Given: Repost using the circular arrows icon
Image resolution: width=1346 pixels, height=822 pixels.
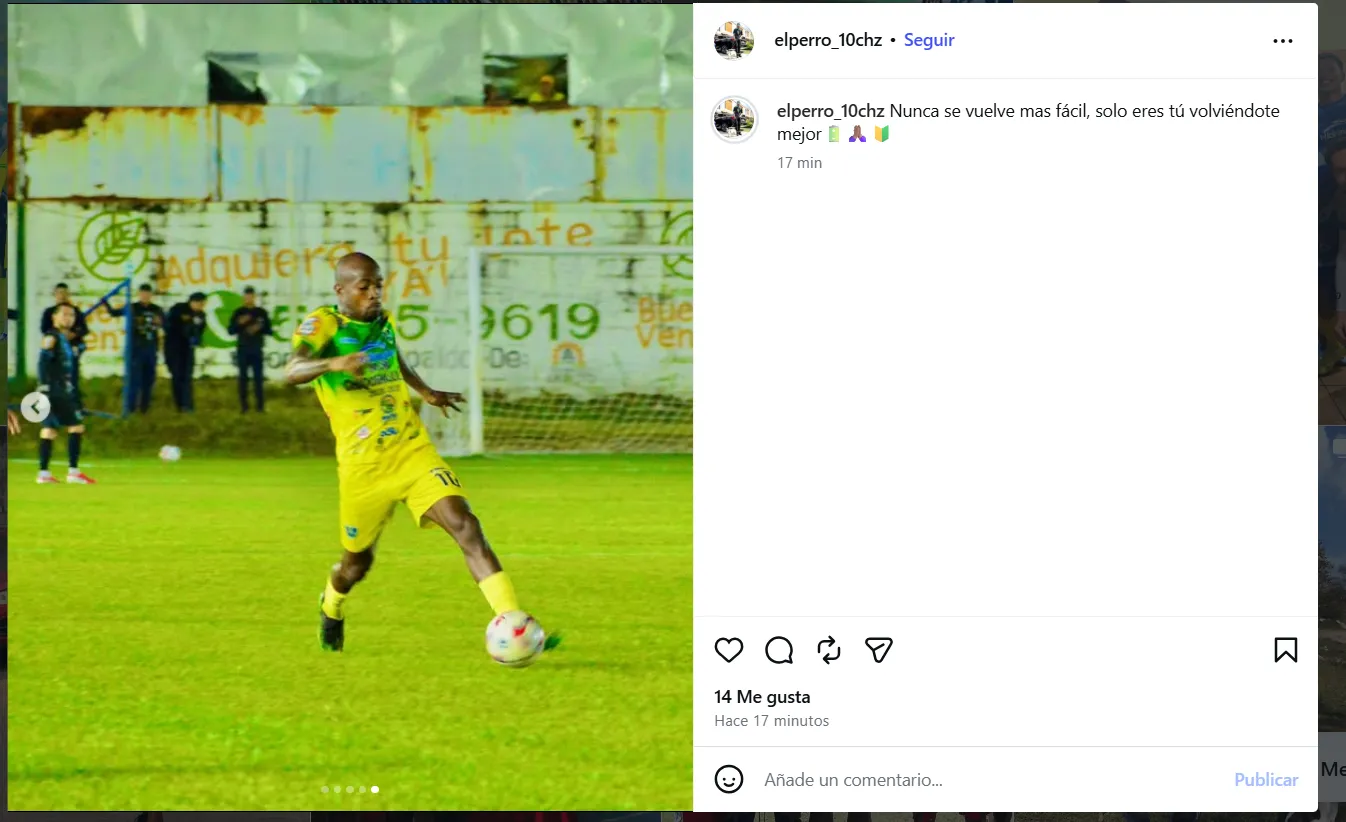Looking at the screenshot, I should click(829, 650).
